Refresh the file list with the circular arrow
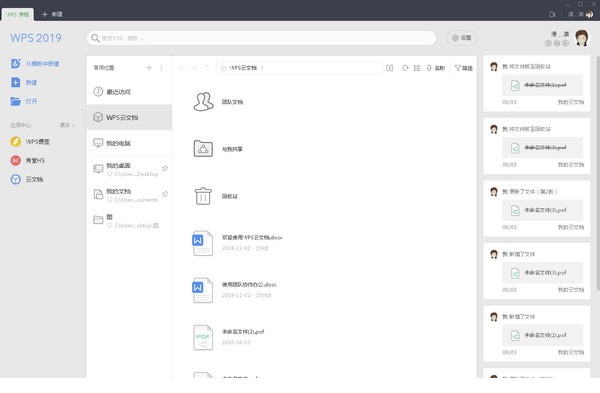 [x=405, y=68]
